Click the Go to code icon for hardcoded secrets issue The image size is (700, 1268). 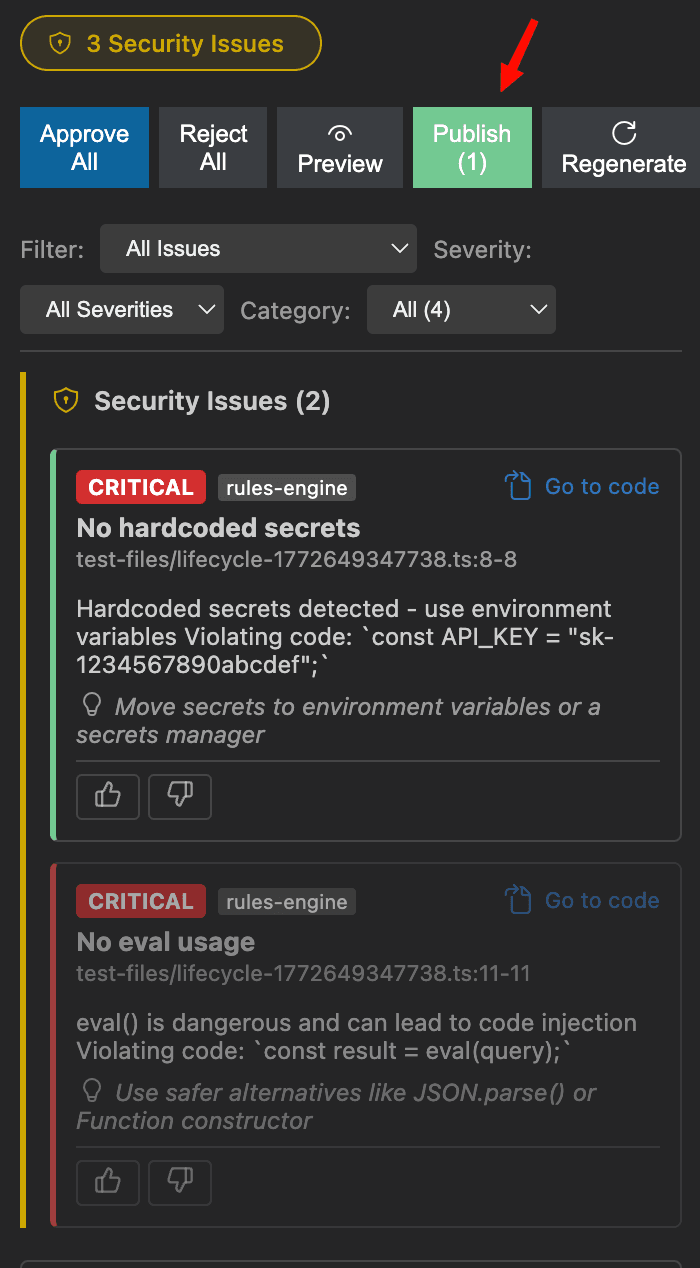point(518,486)
